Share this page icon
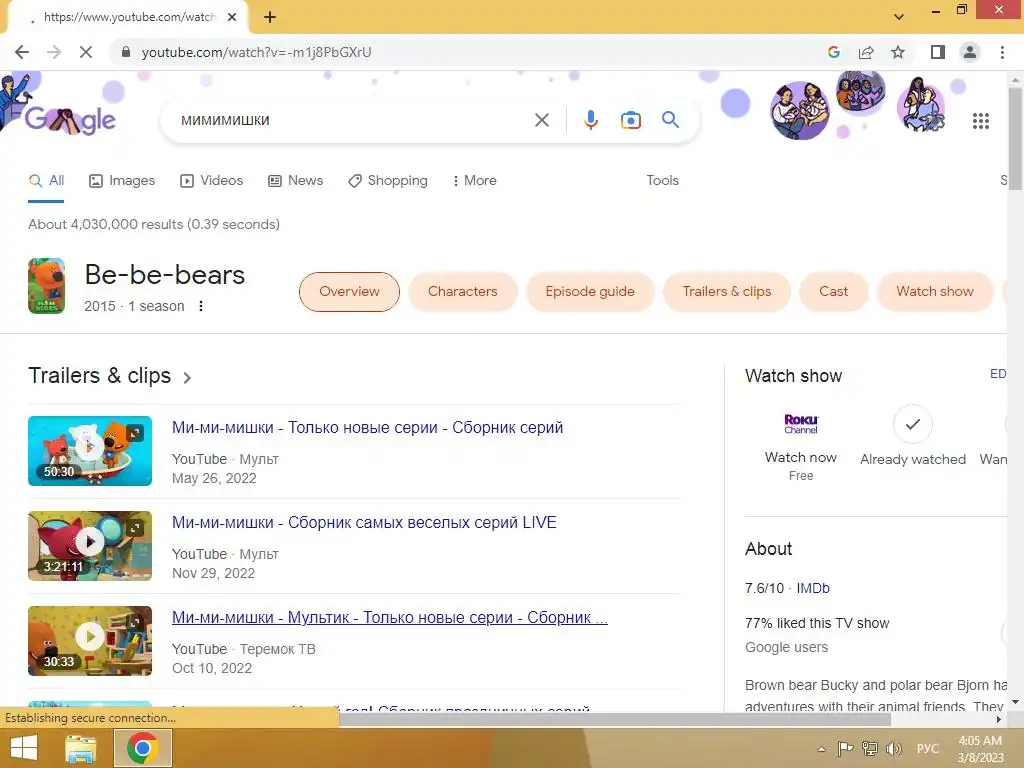Screen dimensions: 1024x768 866,52
